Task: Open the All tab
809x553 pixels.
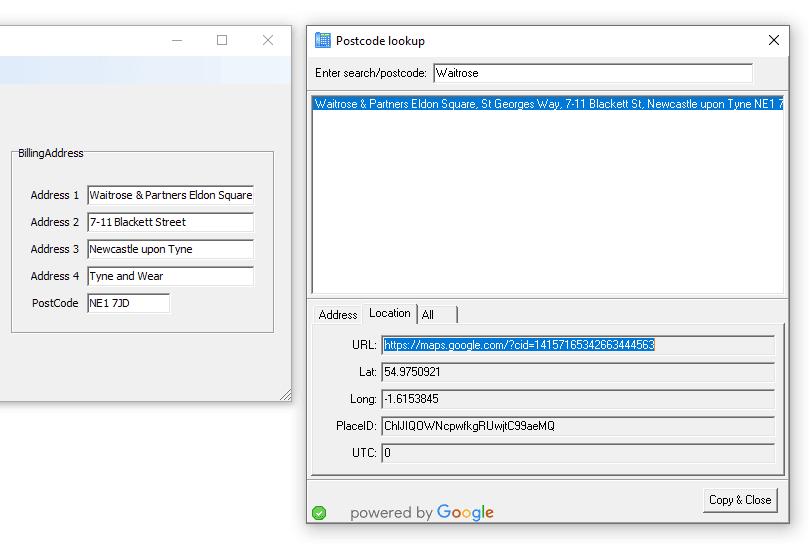Action: 437,315
